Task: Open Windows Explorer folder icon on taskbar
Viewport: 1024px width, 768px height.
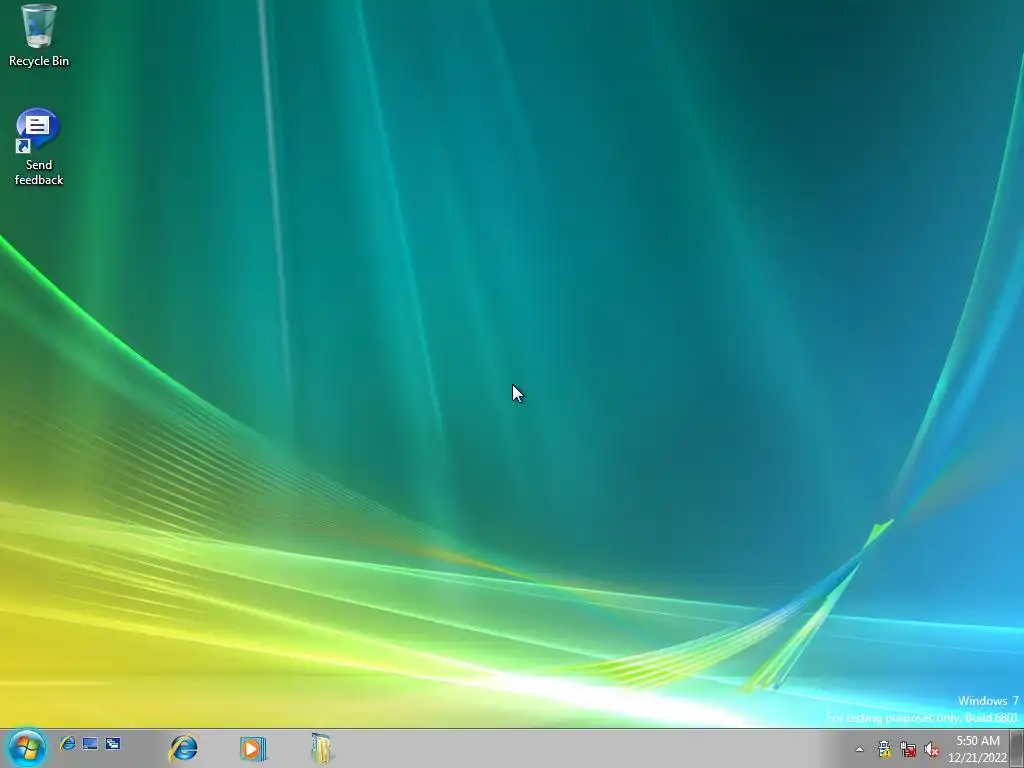Action: [322, 748]
